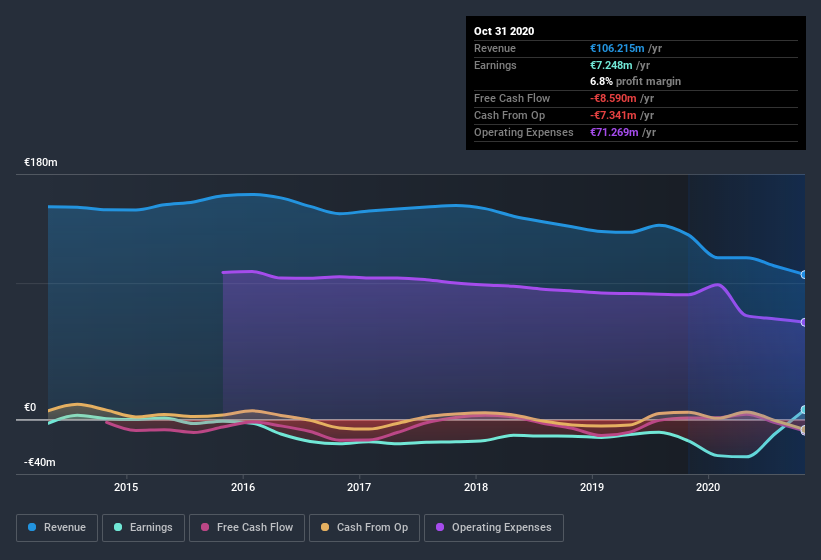
Task: Click the 6.8% profit margin text
Action: click(x=636, y=81)
